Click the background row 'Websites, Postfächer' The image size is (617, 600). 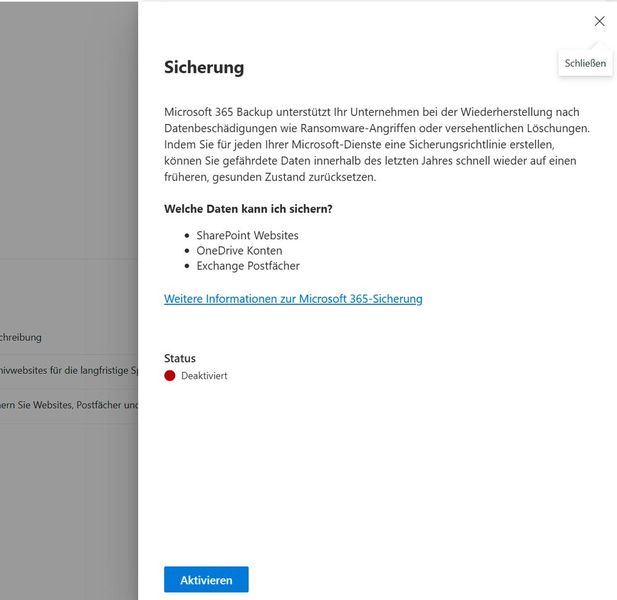[69, 405]
